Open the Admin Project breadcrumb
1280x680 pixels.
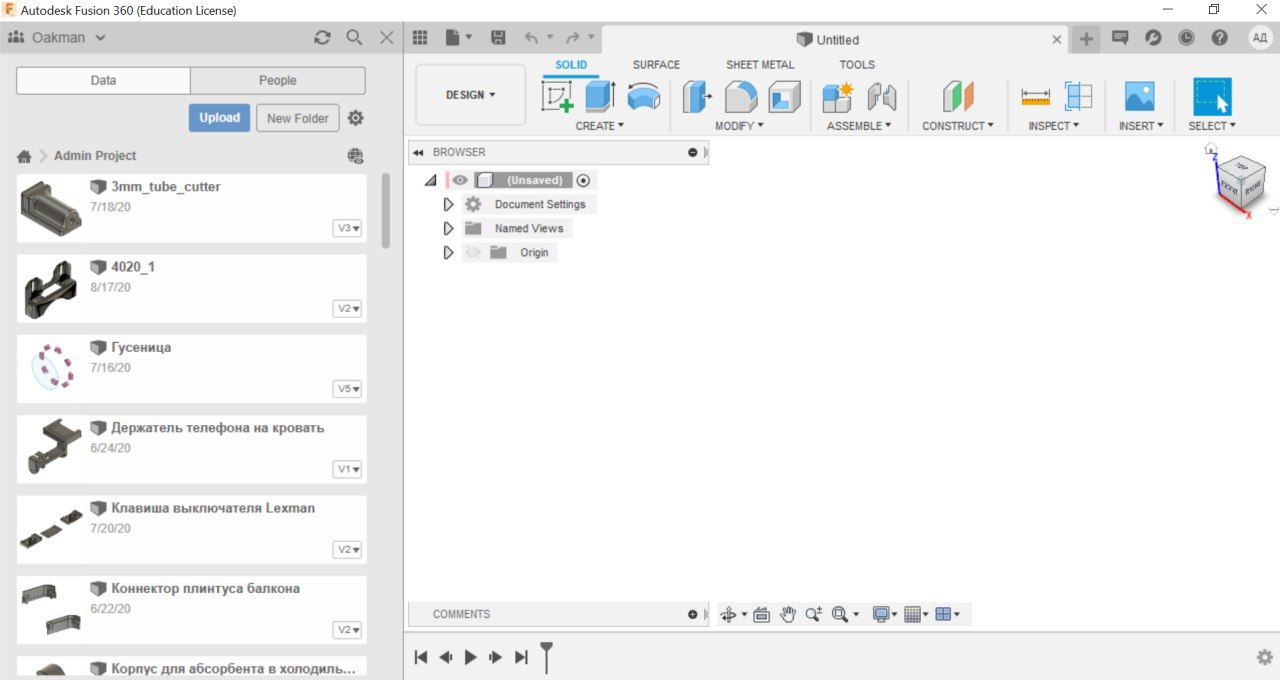95,156
